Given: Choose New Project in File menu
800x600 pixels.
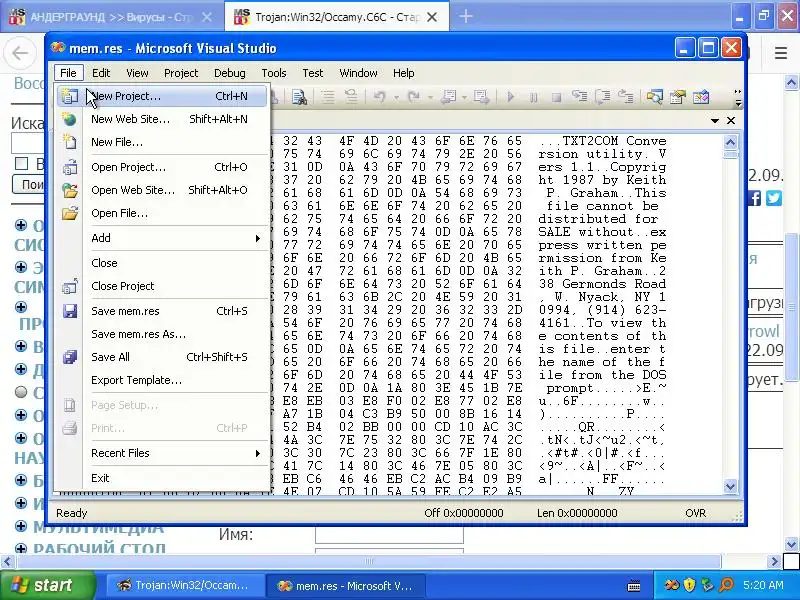Looking at the screenshot, I should pos(161,96).
